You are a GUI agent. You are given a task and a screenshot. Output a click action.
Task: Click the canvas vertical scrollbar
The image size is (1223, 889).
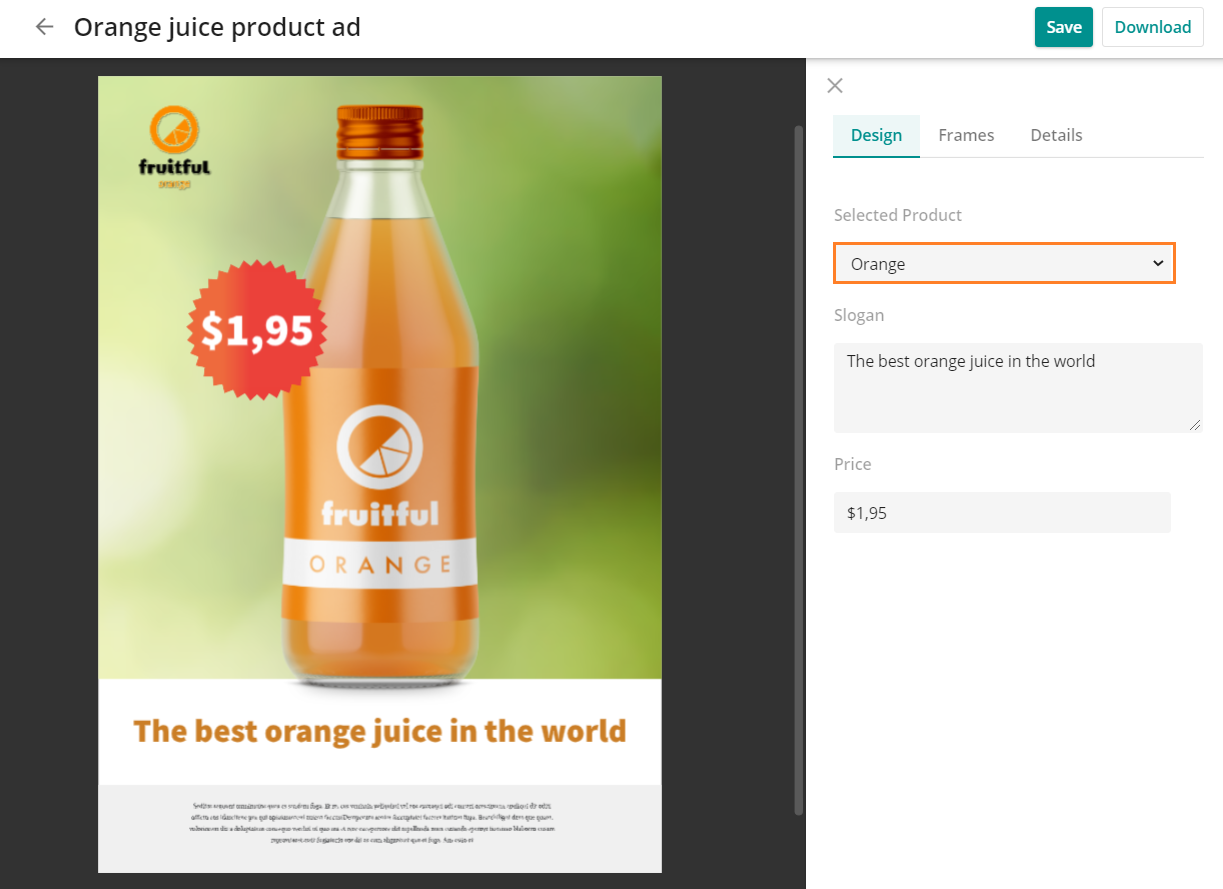(797, 470)
